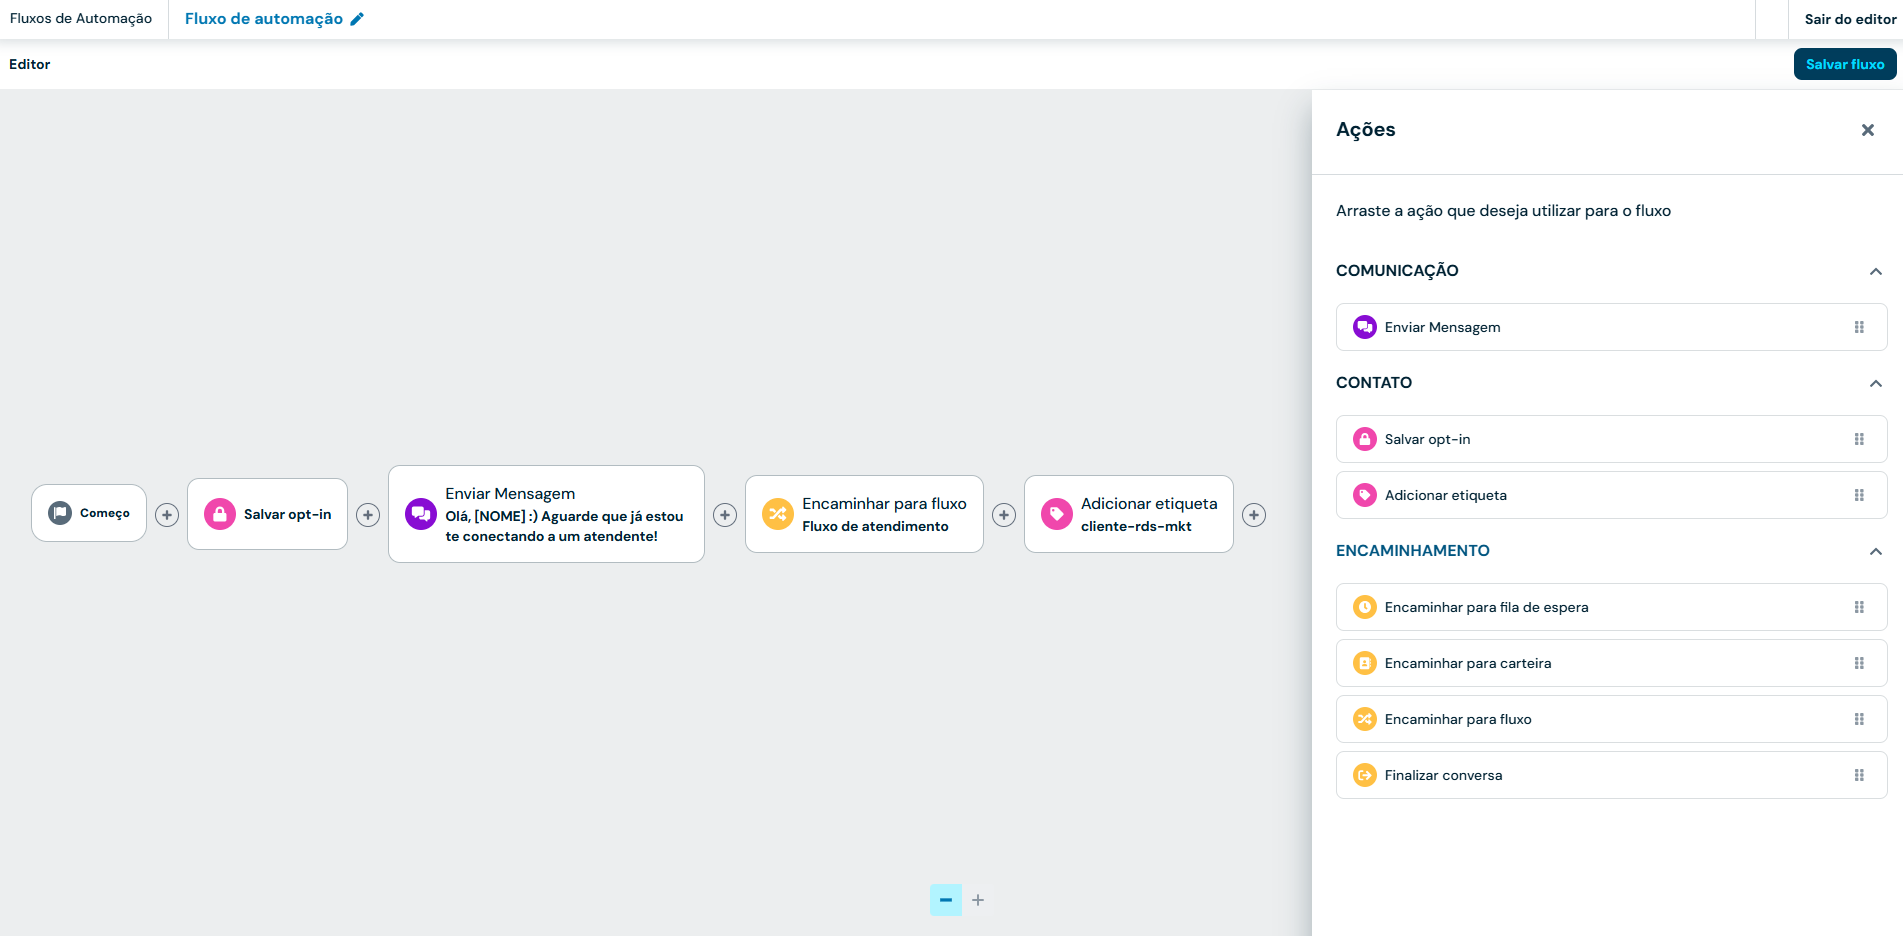Select the Encaminhar para fluxo canvas node
The height and width of the screenshot is (936, 1903).
[864, 514]
